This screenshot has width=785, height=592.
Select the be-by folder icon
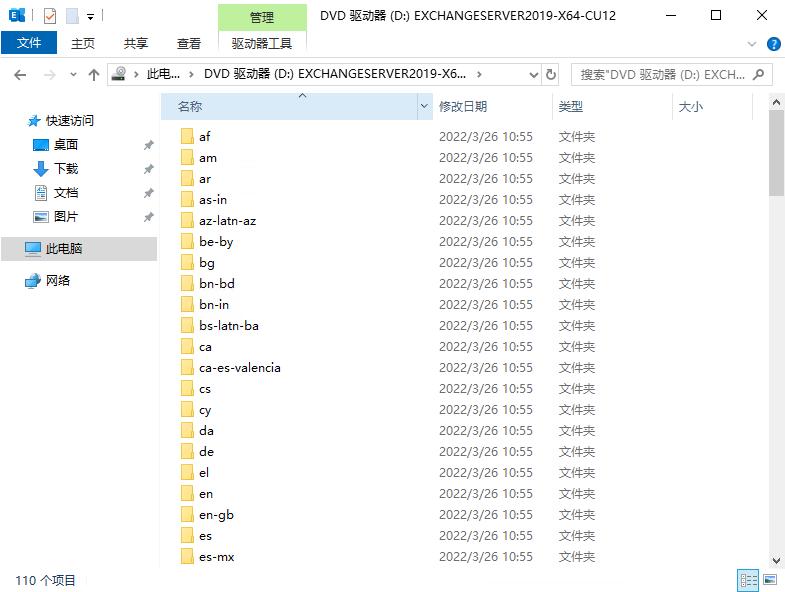point(187,241)
